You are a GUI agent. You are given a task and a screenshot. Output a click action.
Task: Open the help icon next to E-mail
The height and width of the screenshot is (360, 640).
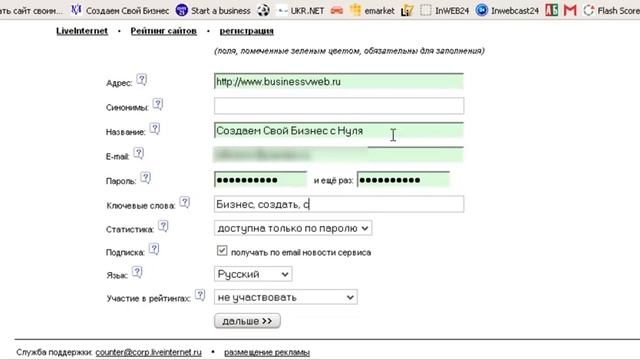coord(139,153)
